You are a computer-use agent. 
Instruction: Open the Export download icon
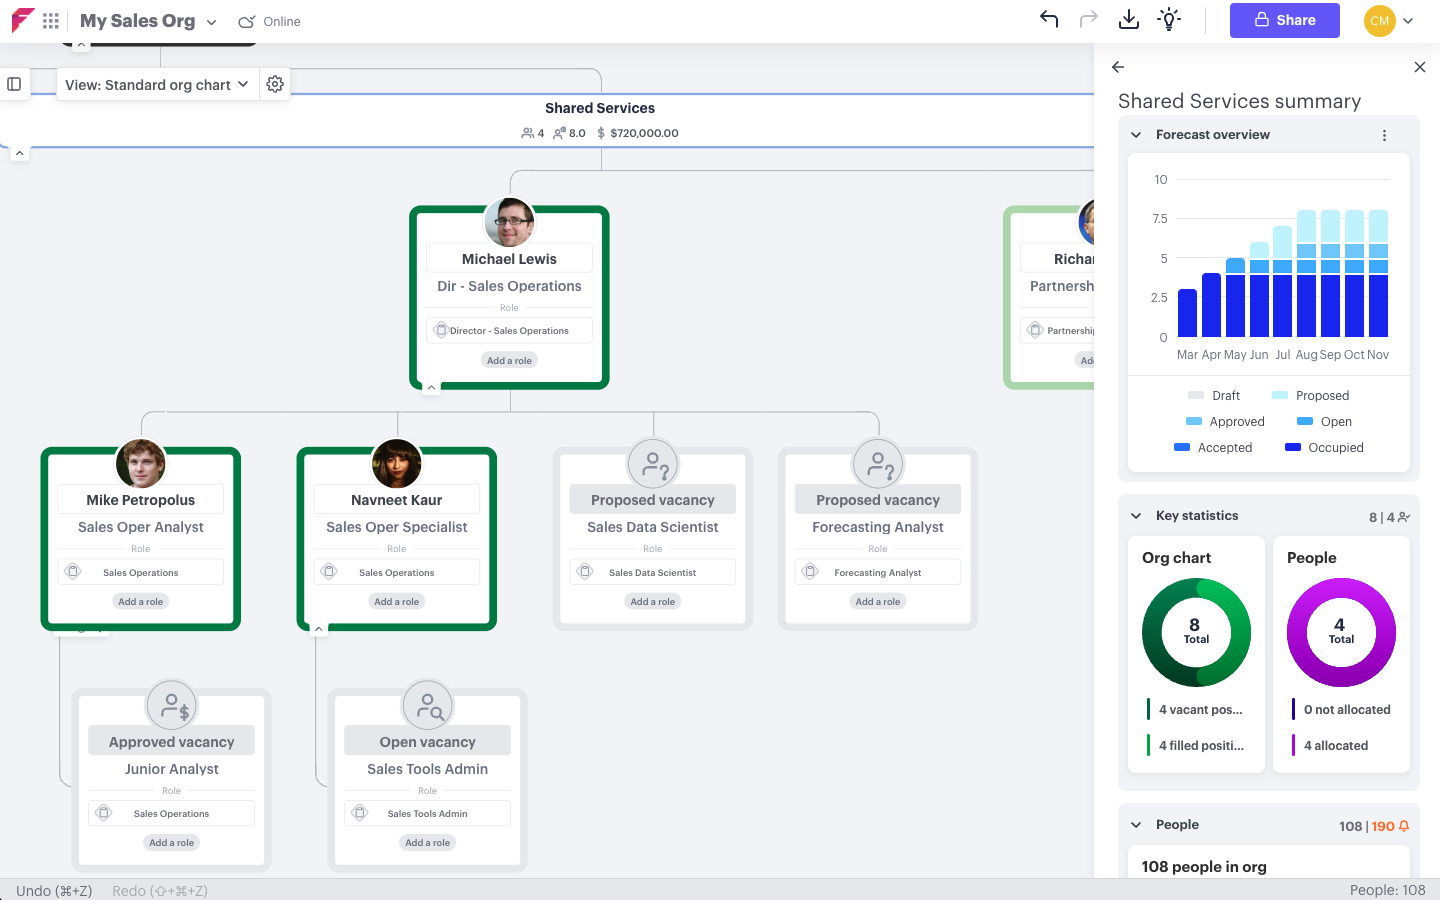click(1128, 19)
